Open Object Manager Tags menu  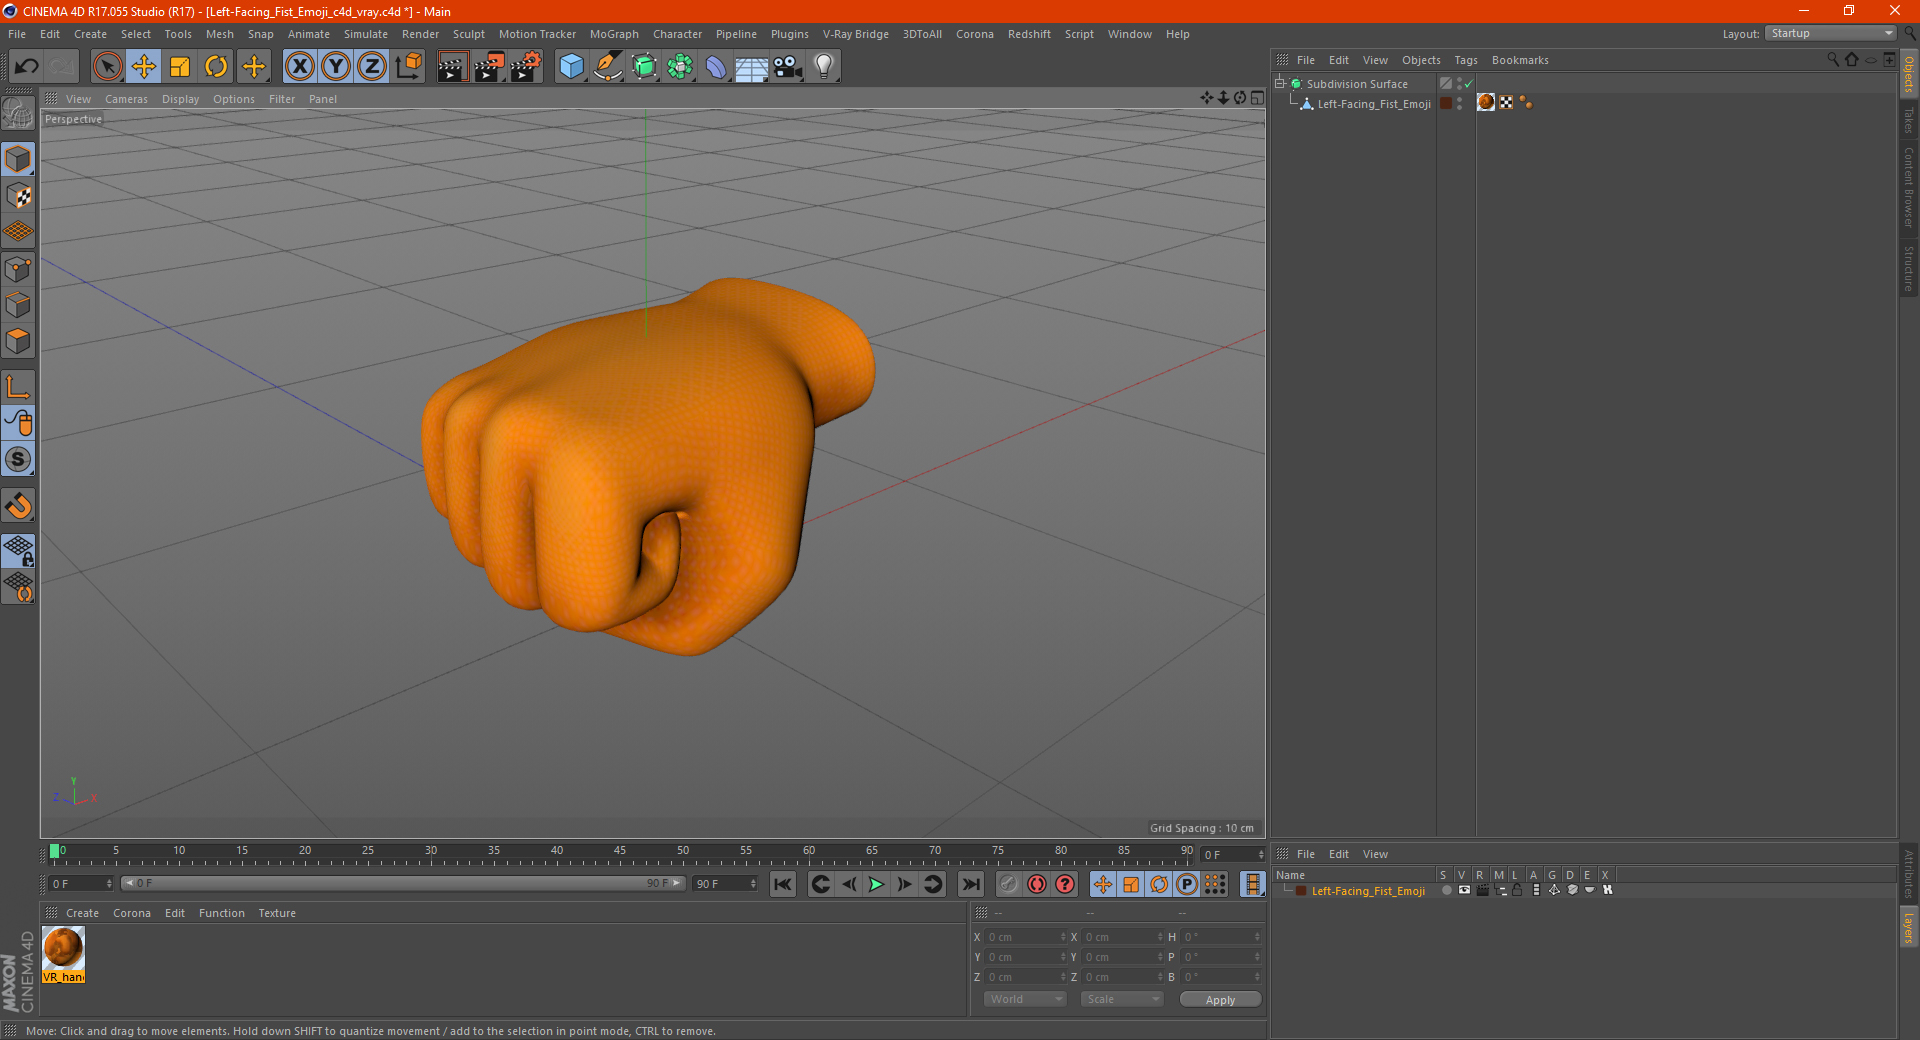[1465, 60]
